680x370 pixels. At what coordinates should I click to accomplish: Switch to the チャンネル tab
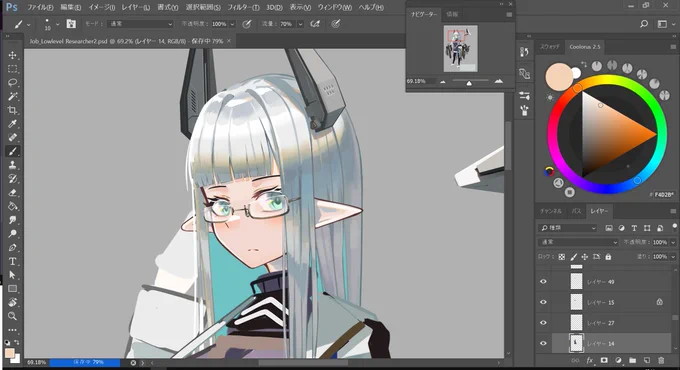point(551,211)
